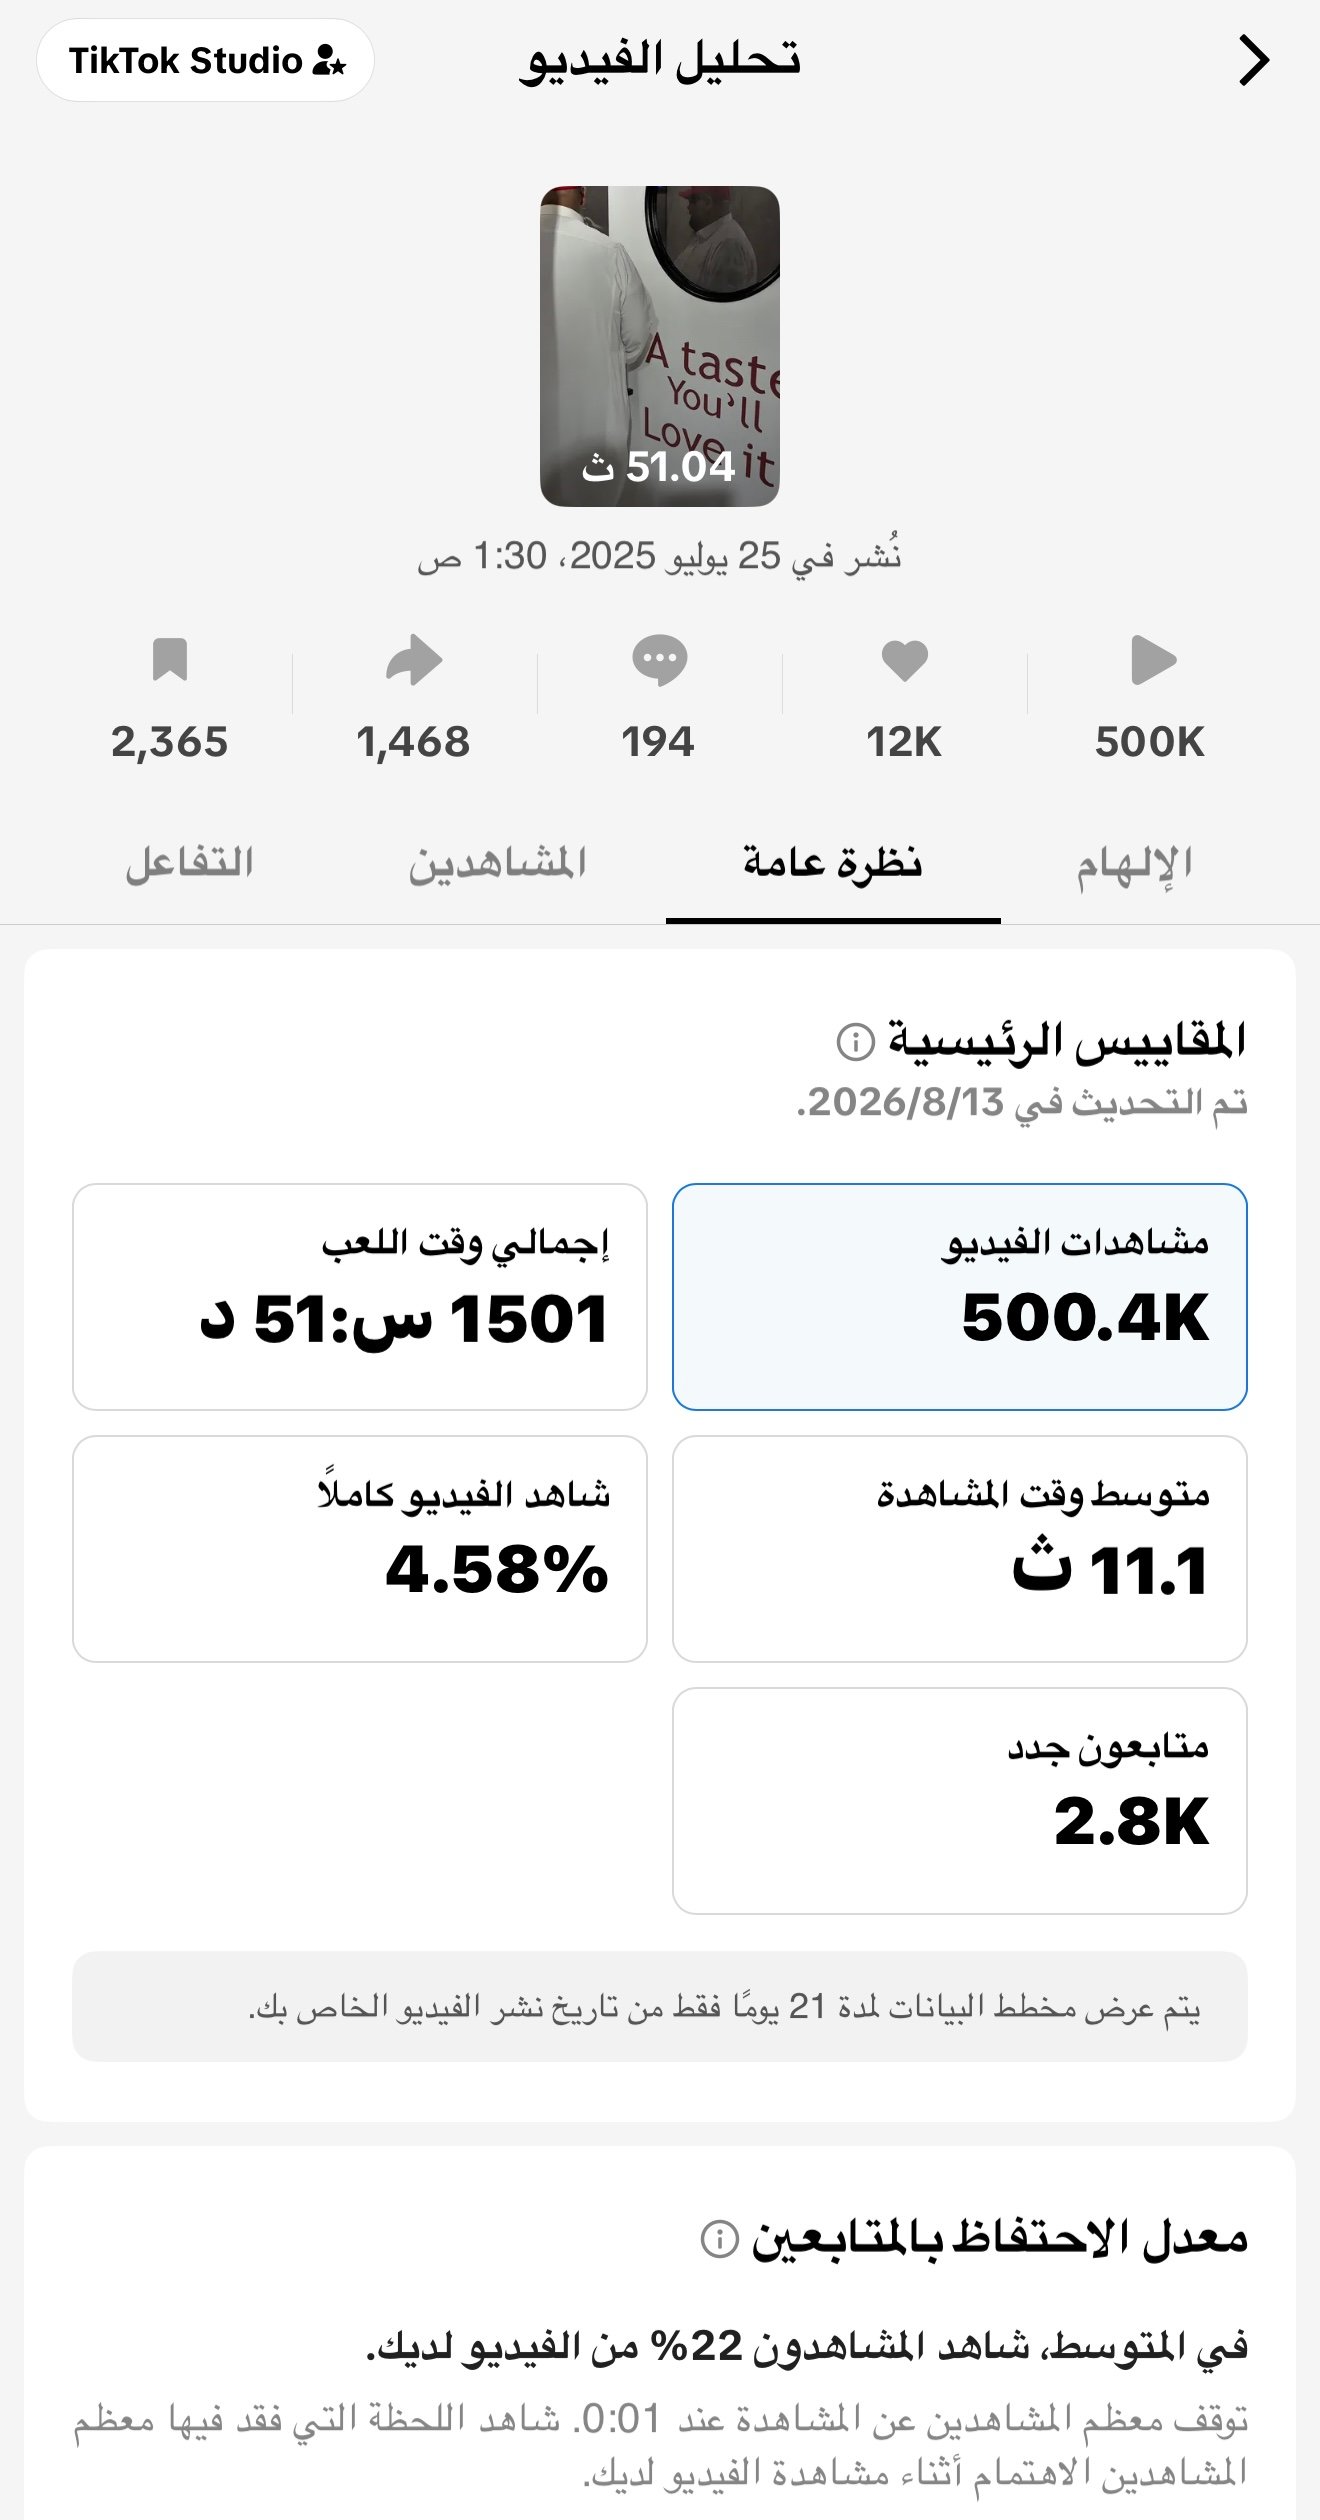The height and width of the screenshot is (2520, 1320).
Task: Tap the 12K likes count
Action: (x=904, y=742)
